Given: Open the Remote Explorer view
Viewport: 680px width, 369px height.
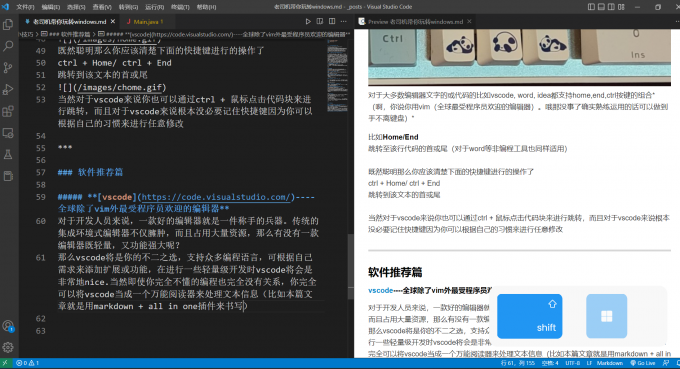Looking at the screenshot, I should pyautogui.click(x=8, y=133).
